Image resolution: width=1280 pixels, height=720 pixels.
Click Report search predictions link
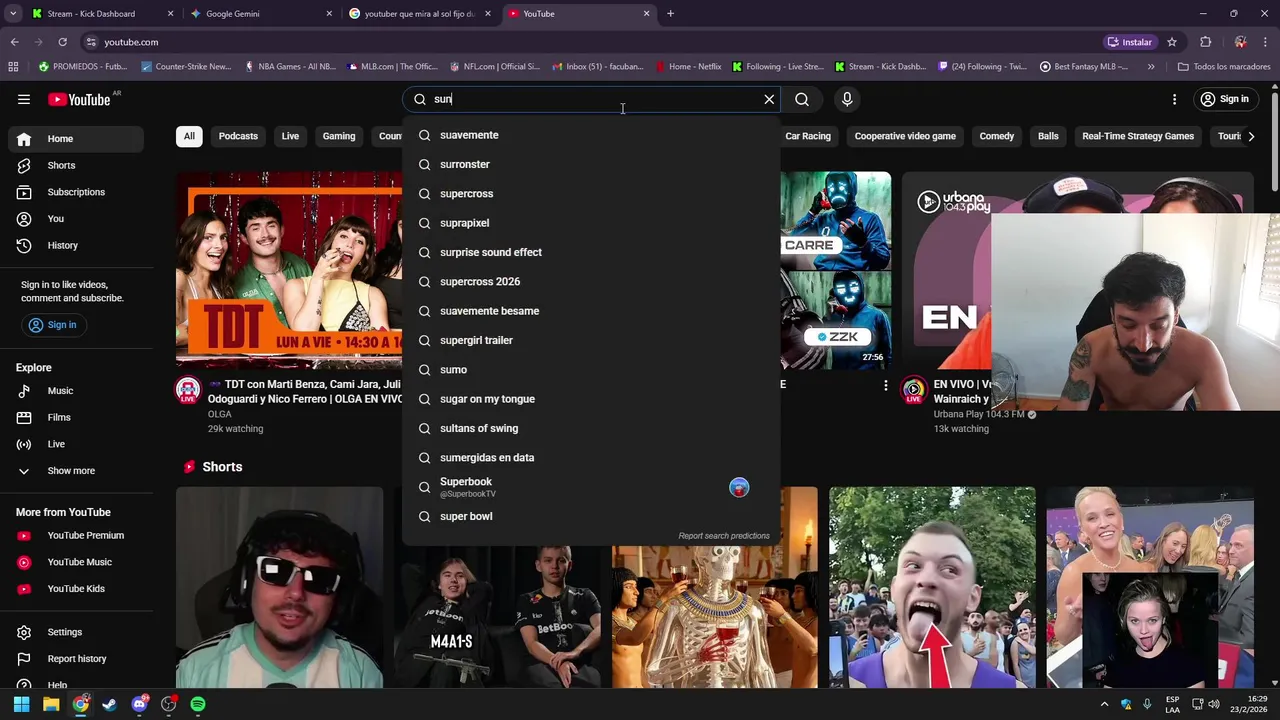[x=724, y=536]
